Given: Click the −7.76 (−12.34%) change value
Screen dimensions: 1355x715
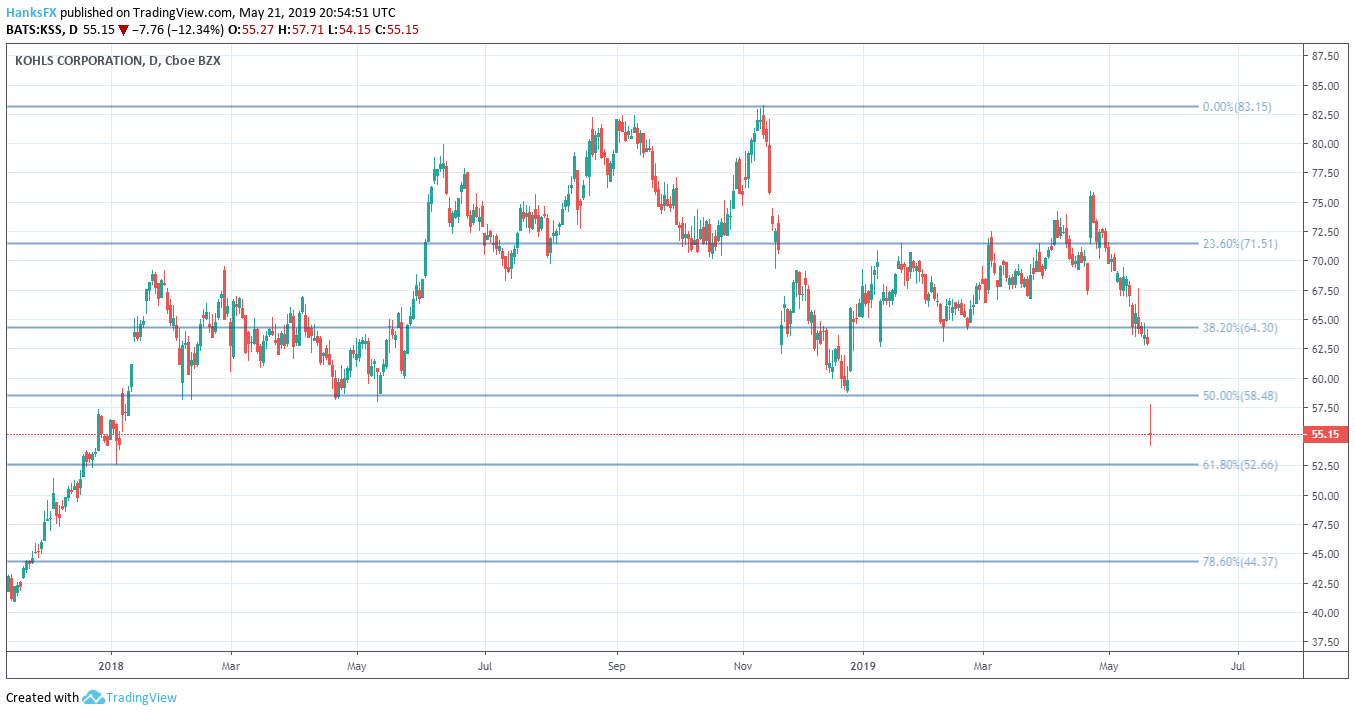Looking at the screenshot, I should tap(179, 30).
